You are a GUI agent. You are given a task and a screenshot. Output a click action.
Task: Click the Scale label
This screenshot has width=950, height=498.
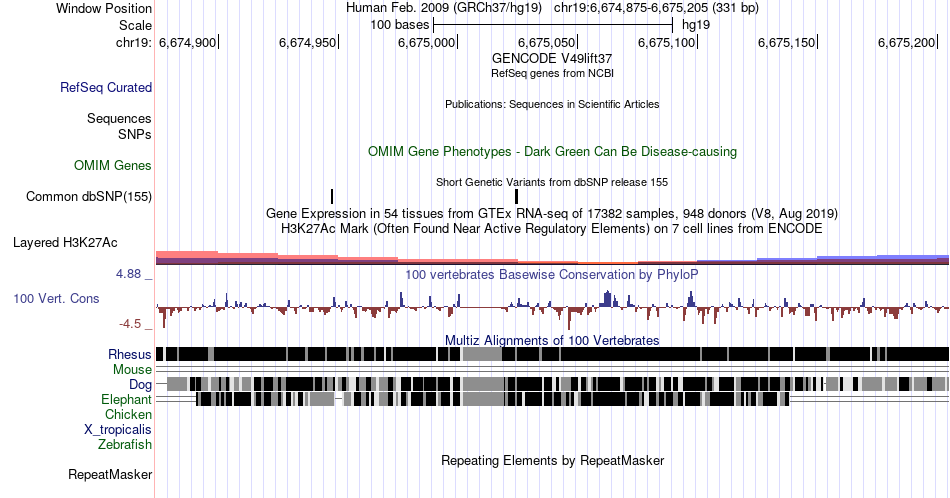pos(135,25)
